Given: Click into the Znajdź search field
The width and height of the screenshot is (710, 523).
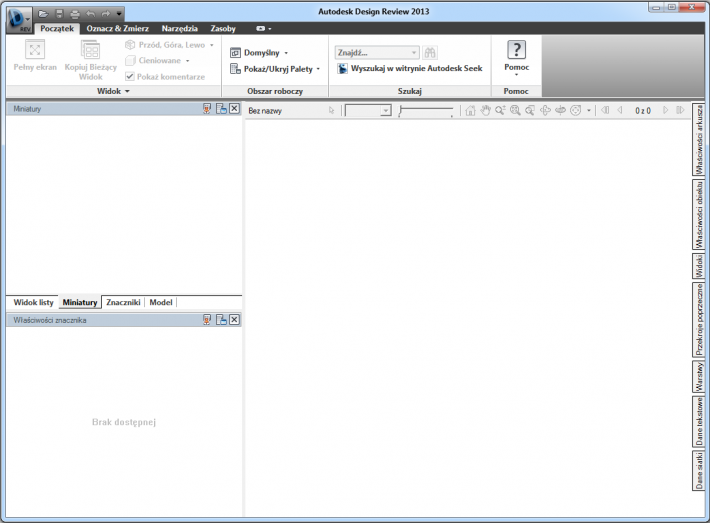Looking at the screenshot, I should coord(372,53).
